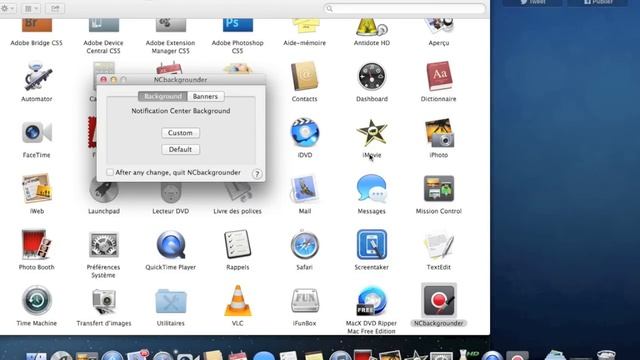
Task: Open Livre des polices label
Action: (238, 211)
